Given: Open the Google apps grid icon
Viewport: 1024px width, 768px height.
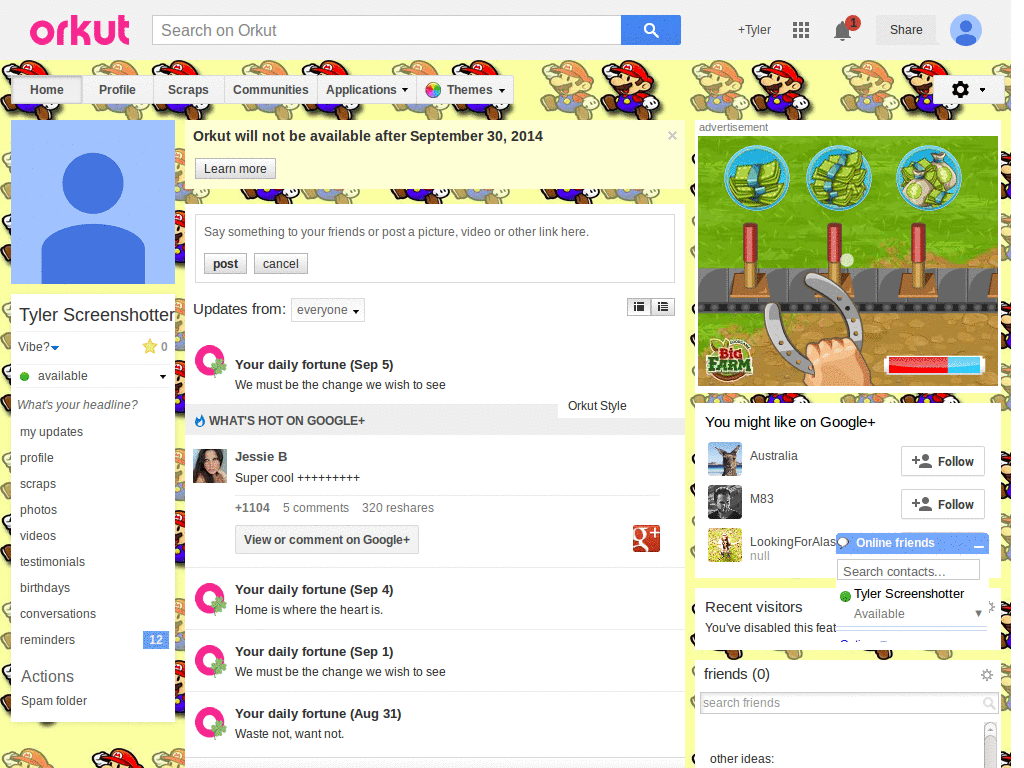Looking at the screenshot, I should [801, 30].
